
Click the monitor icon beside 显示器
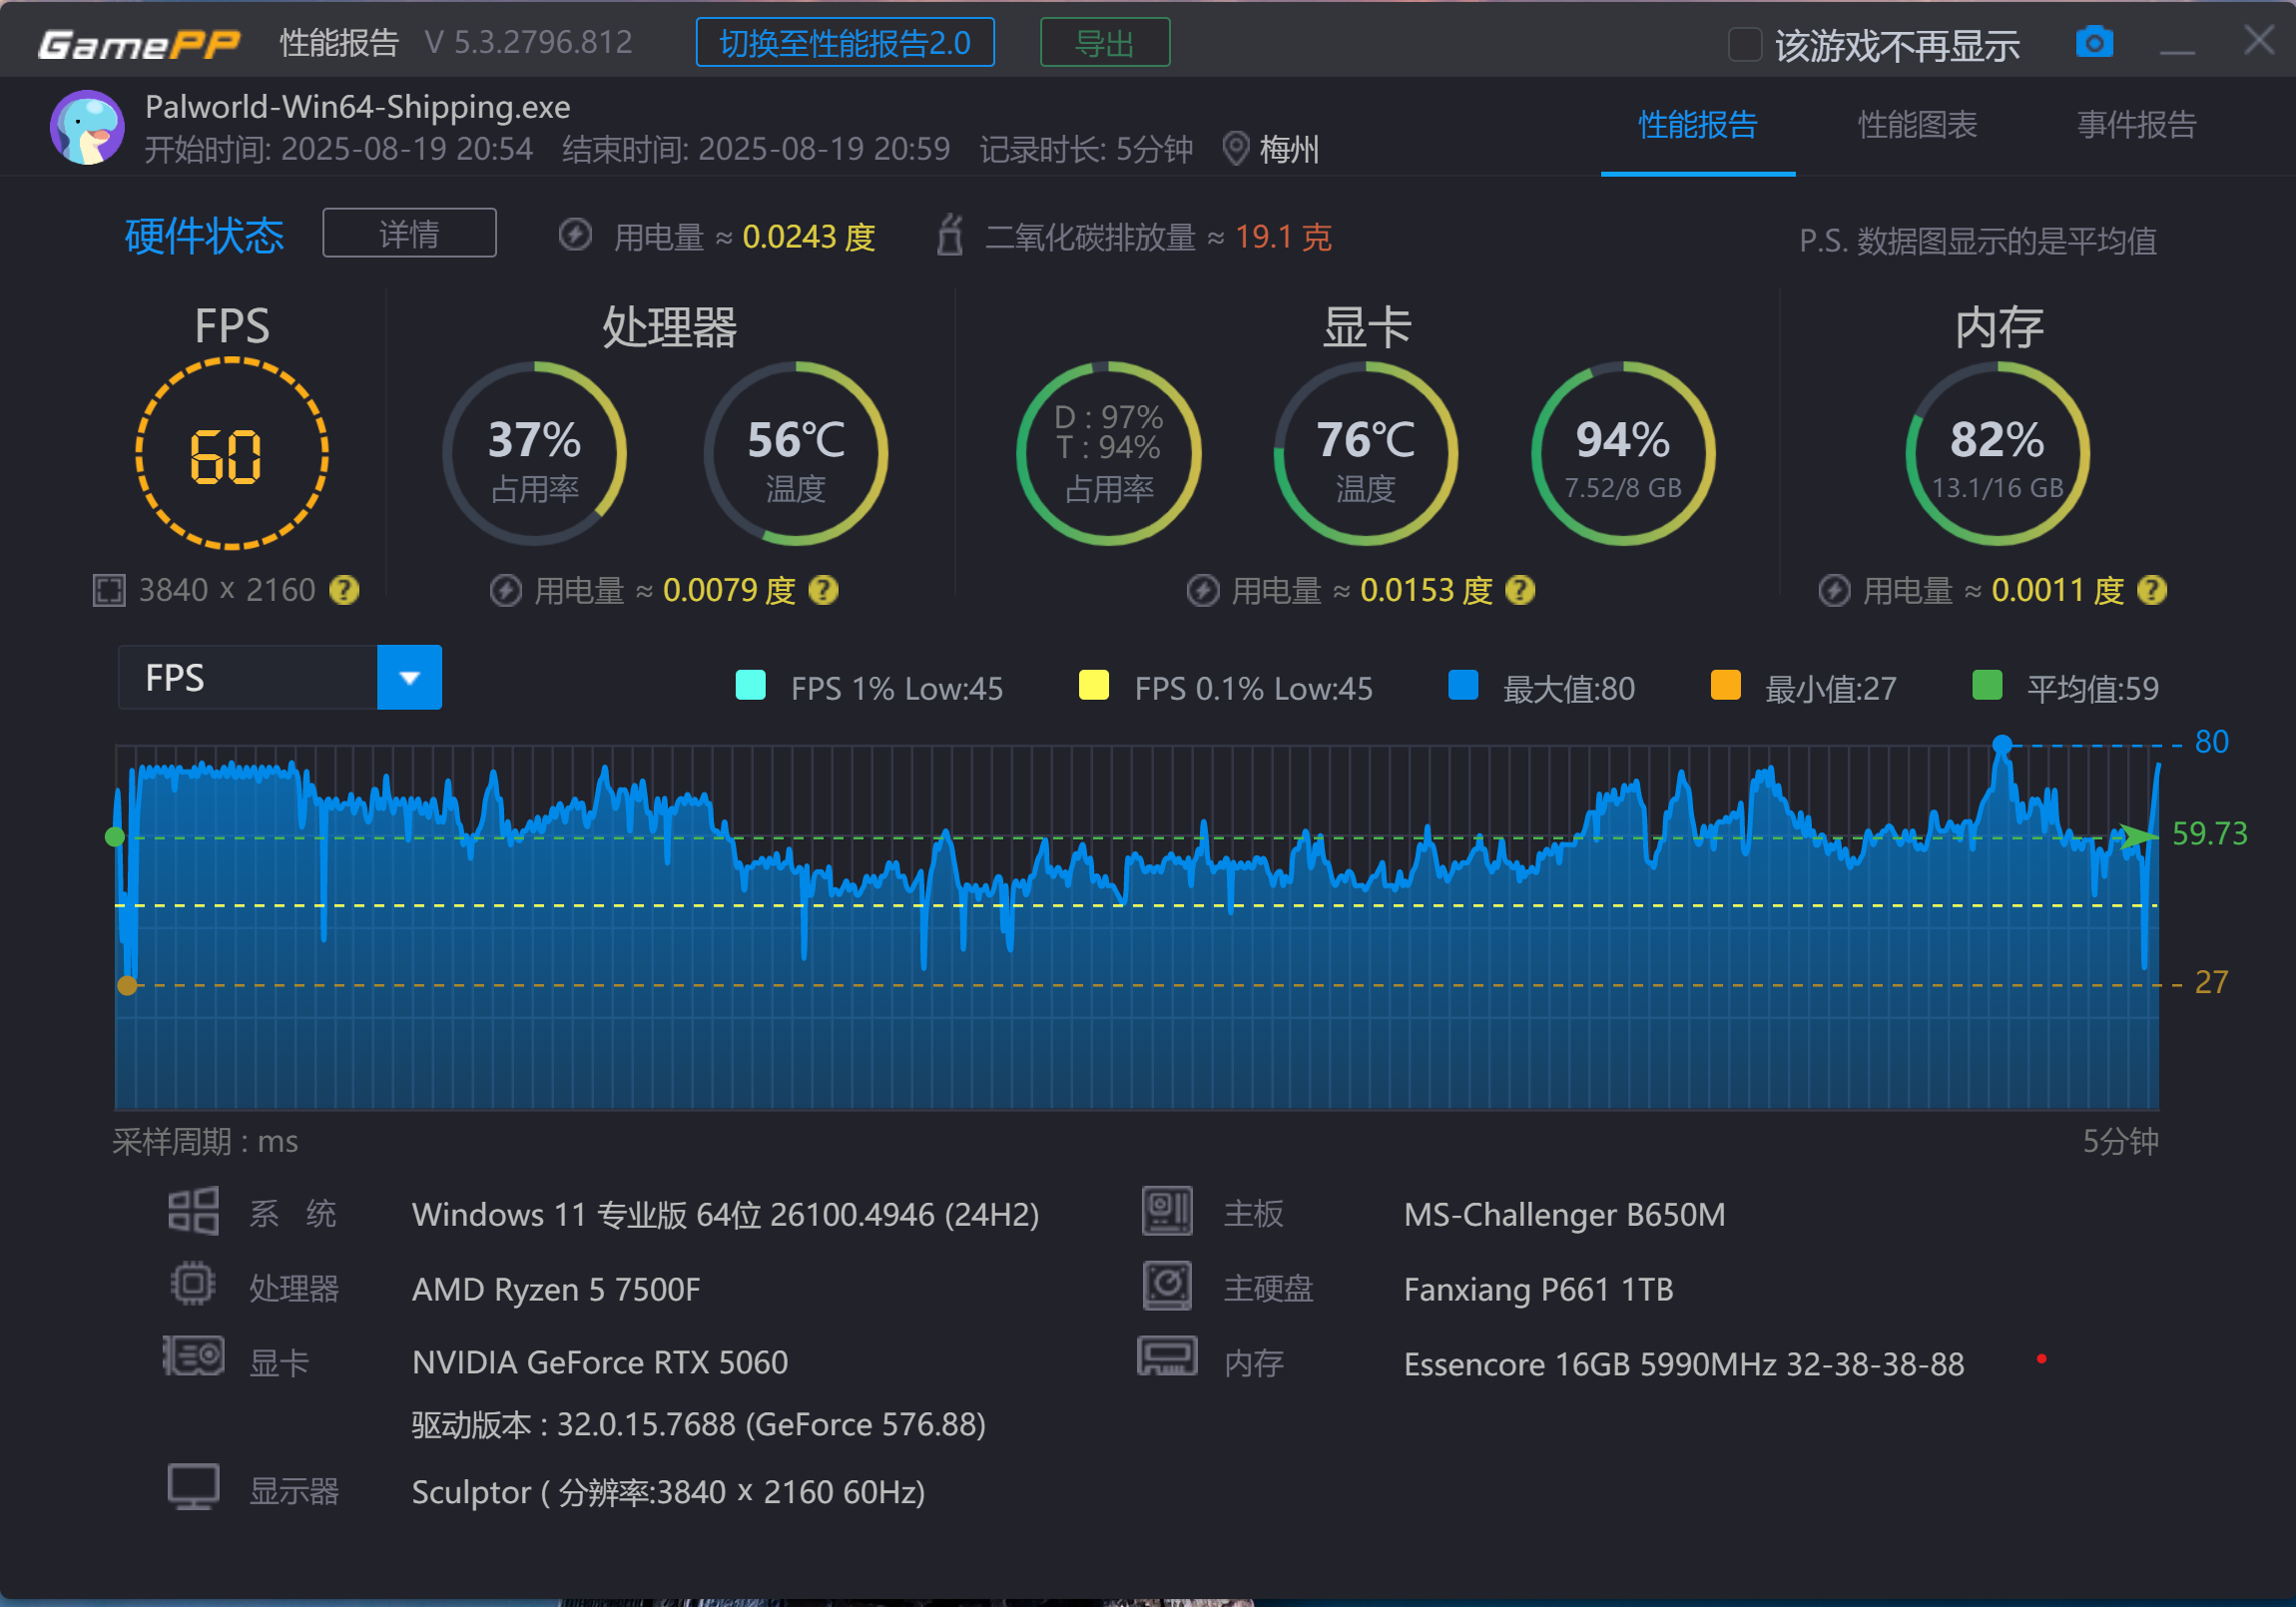click(193, 1487)
